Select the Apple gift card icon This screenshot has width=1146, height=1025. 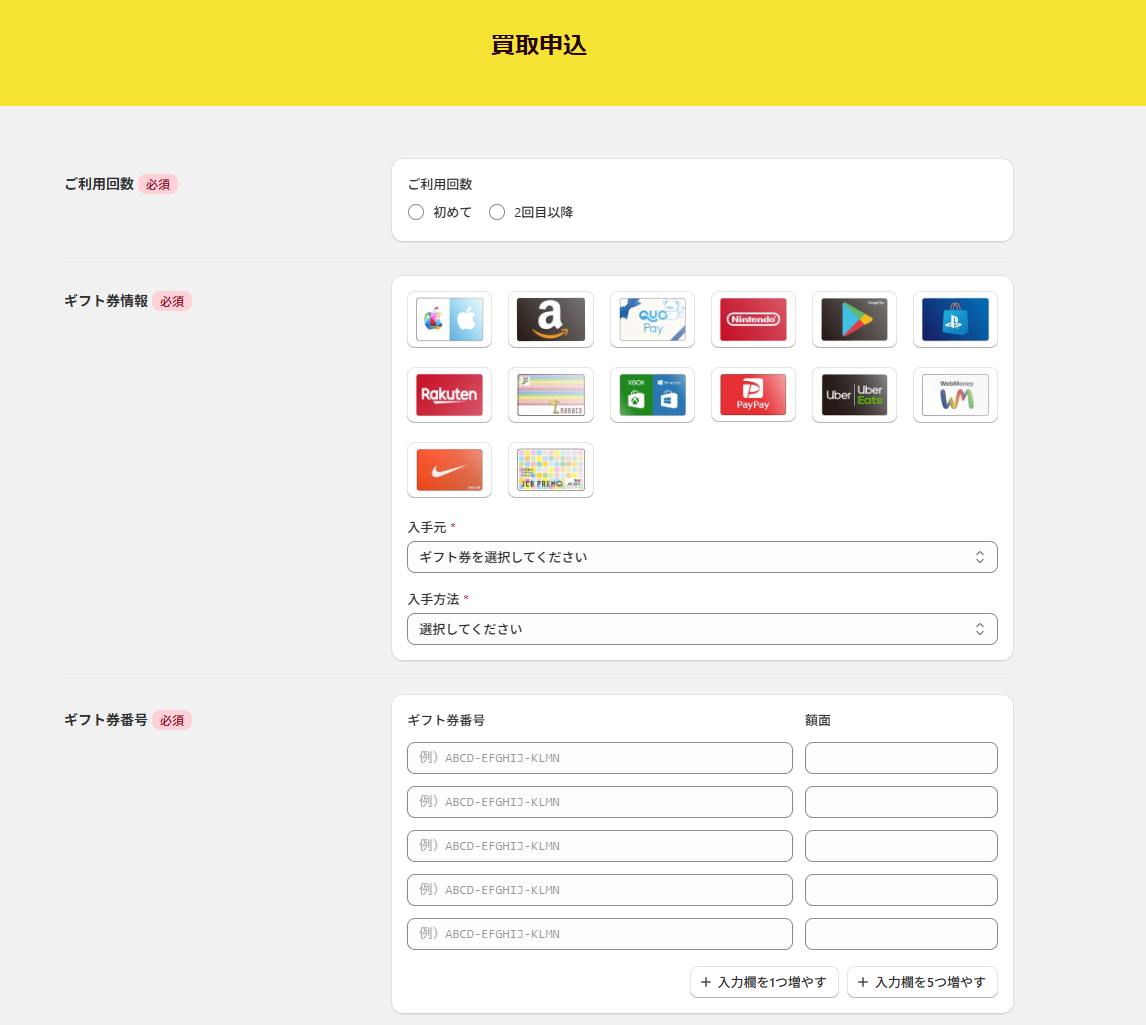449,319
